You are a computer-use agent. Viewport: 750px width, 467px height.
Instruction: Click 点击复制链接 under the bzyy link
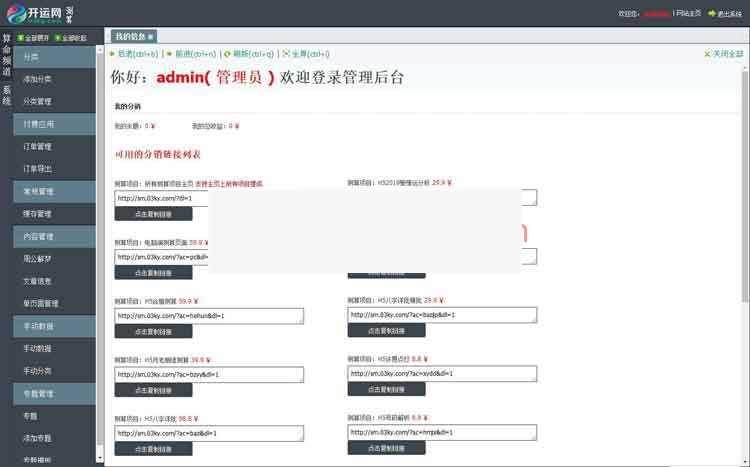[153, 390]
